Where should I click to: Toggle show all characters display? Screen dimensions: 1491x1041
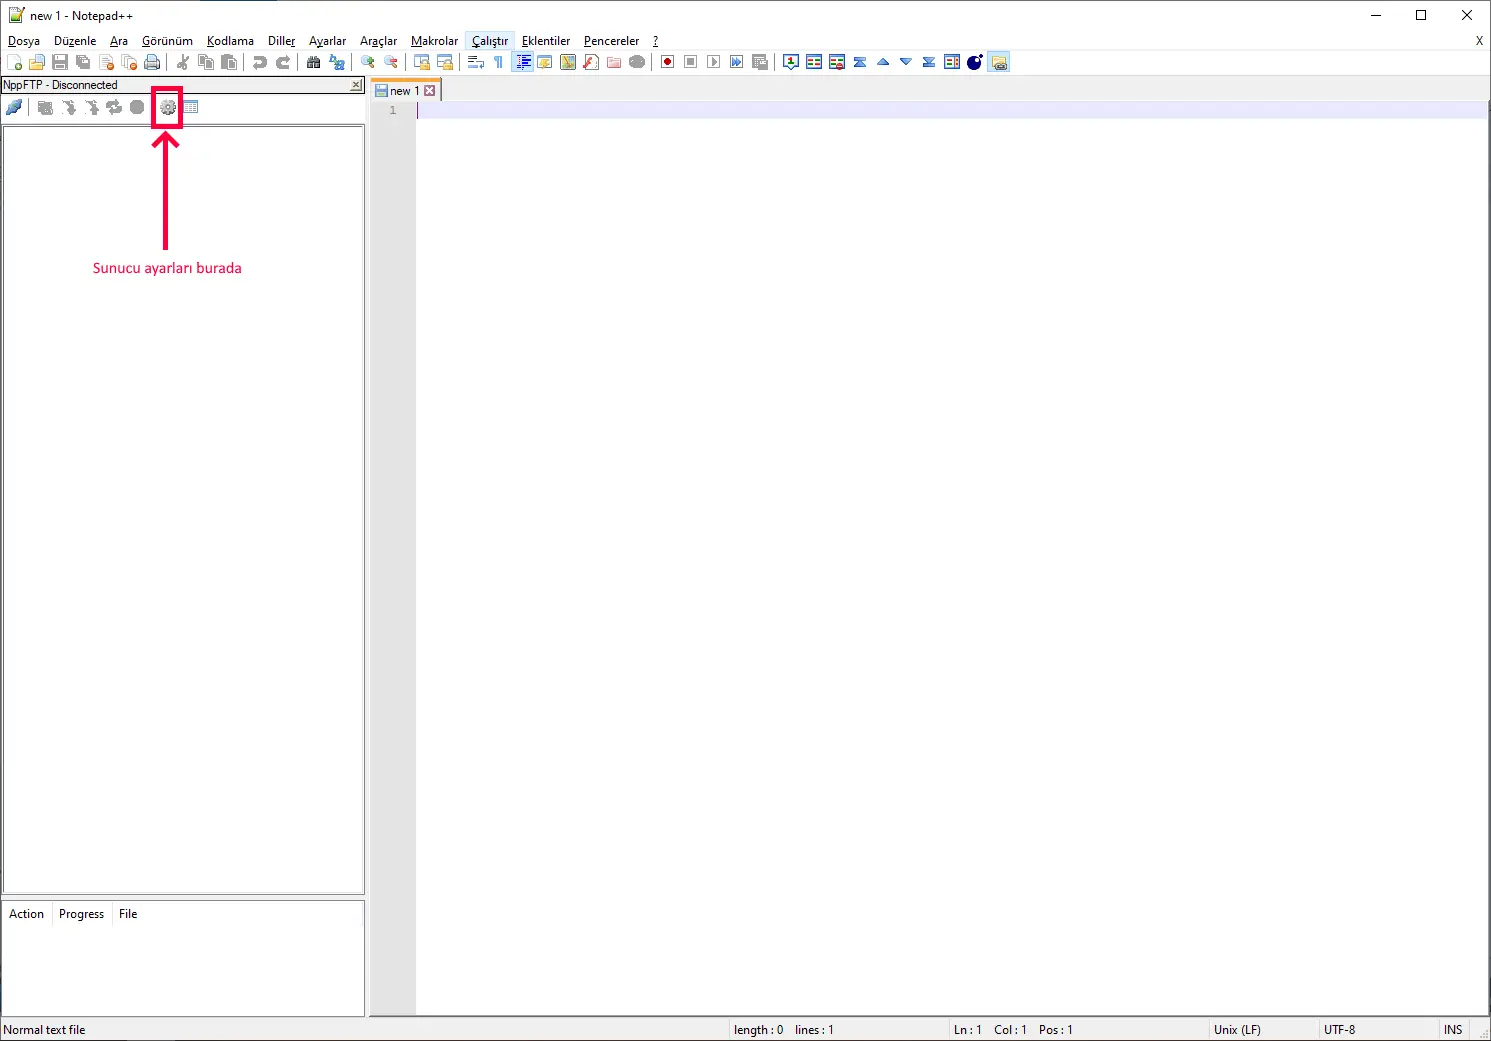(498, 61)
